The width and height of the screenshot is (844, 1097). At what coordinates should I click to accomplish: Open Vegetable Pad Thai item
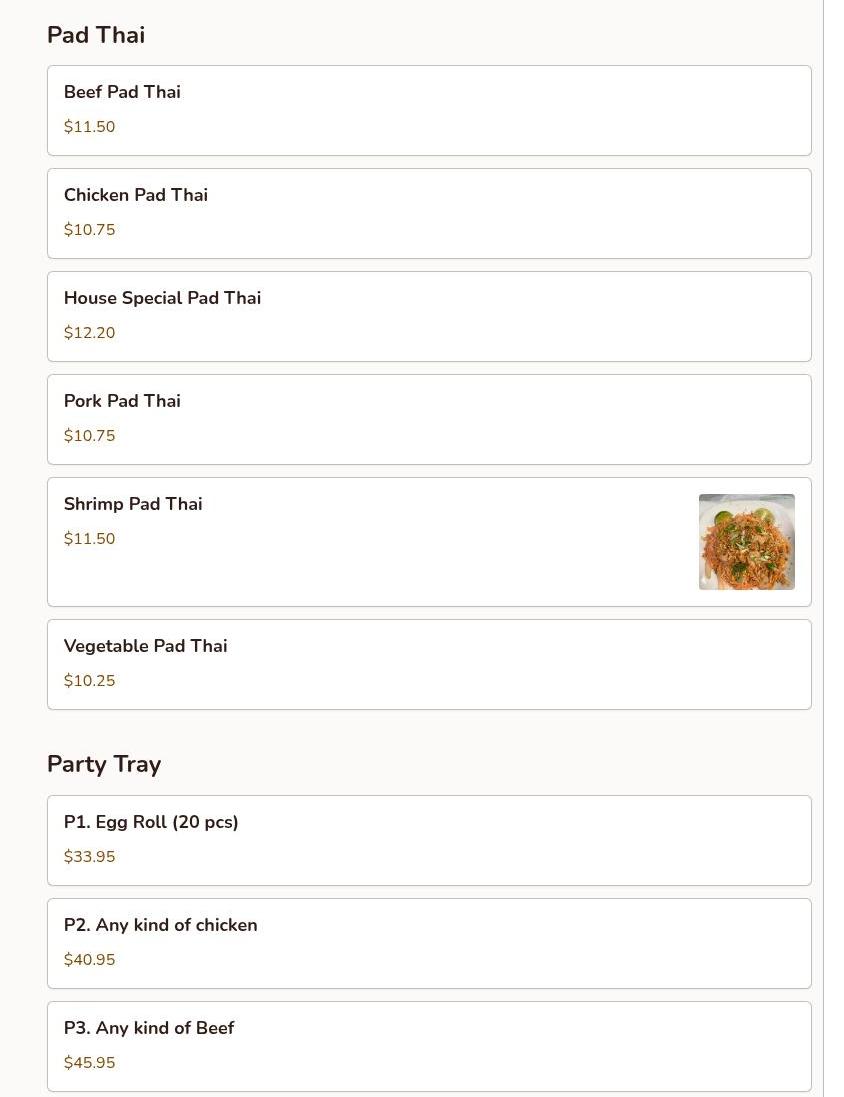(428, 664)
